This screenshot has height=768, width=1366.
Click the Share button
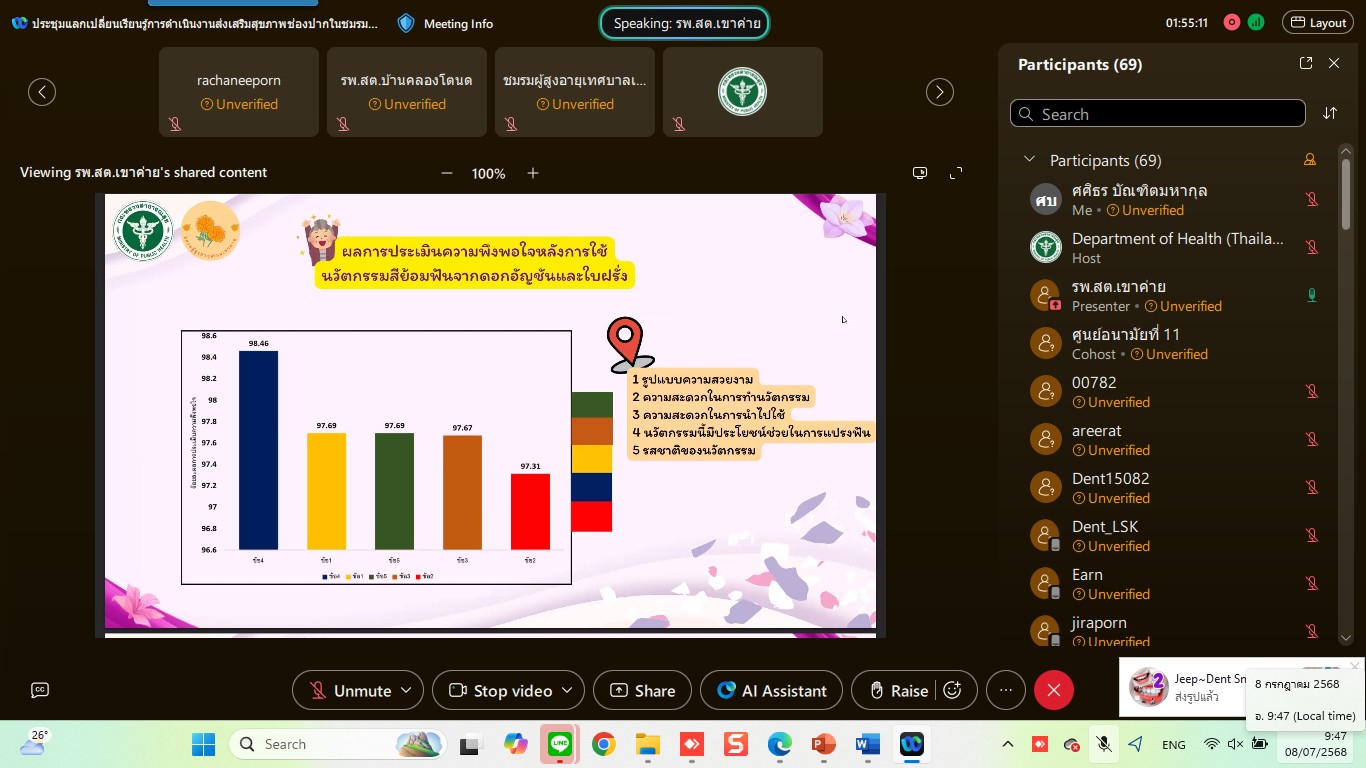pos(642,690)
